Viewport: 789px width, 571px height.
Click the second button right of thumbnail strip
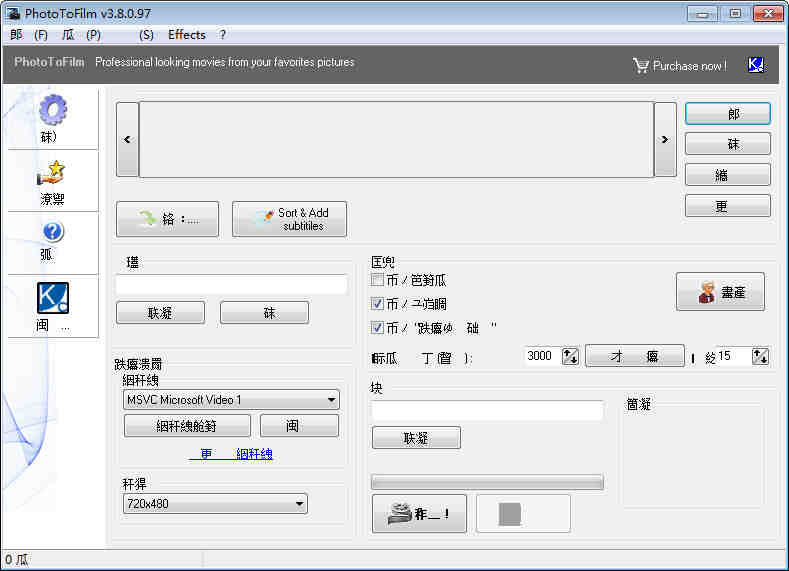coord(728,144)
